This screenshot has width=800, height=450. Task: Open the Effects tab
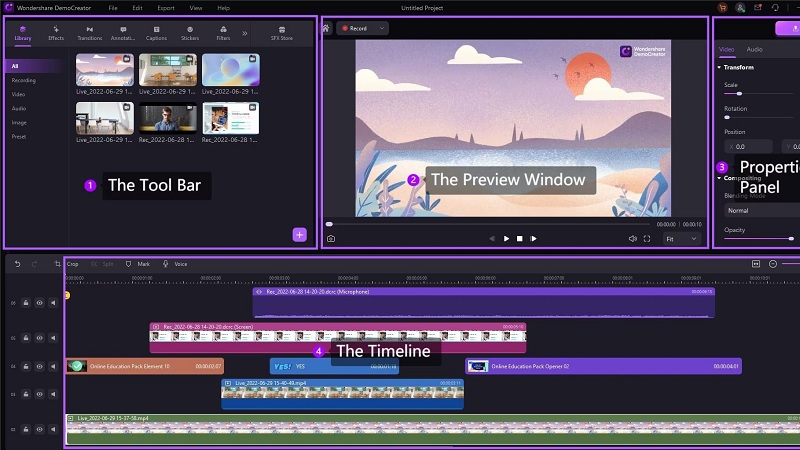pyautogui.click(x=56, y=34)
